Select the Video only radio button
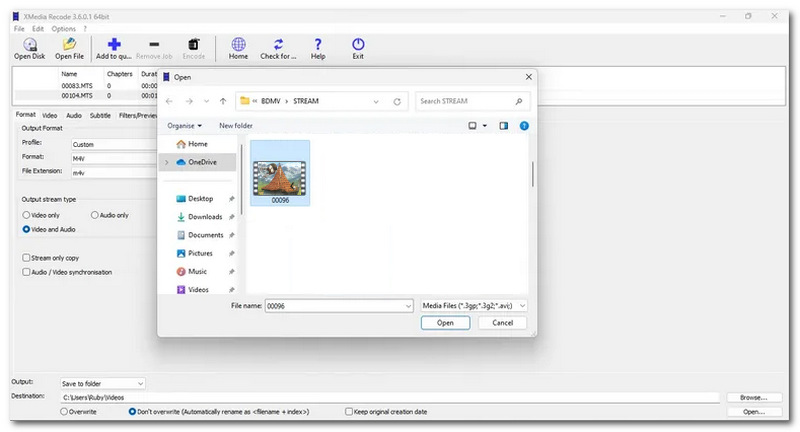The width and height of the screenshot is (800, 432). point(26,215)
